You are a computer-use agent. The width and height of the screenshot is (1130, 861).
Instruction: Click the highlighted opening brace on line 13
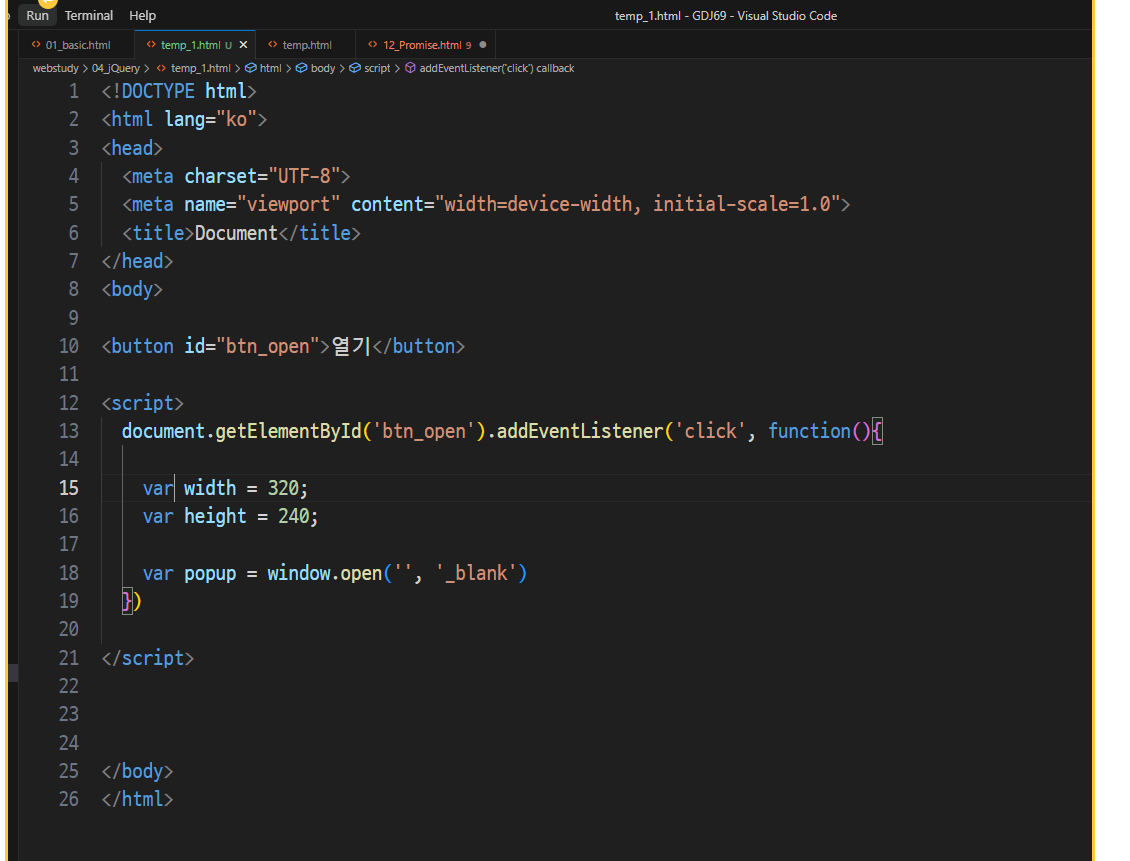point(877,431)
